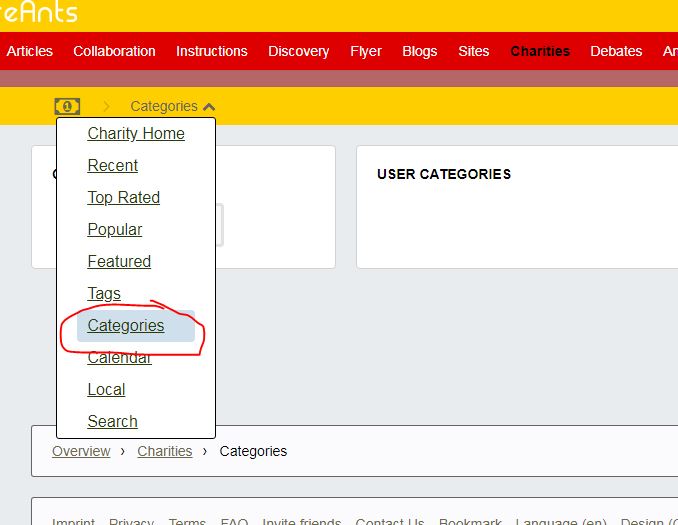Click the highlighted Categories menu item
Image resolution: width=678 pixels, height=525 pixels.
click(126, 326)
